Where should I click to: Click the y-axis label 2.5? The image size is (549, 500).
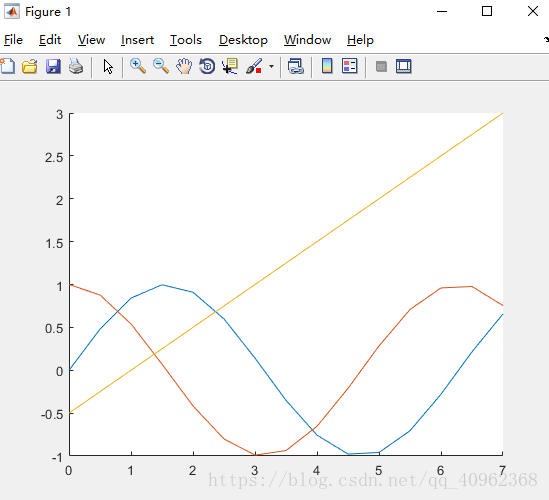point(54,158)
